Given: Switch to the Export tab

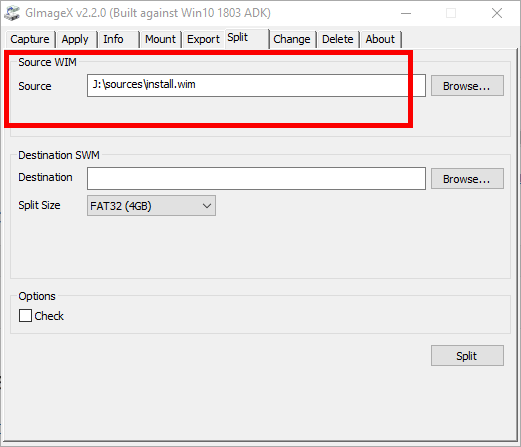Looking at the screenshot, I should (203, 39).
